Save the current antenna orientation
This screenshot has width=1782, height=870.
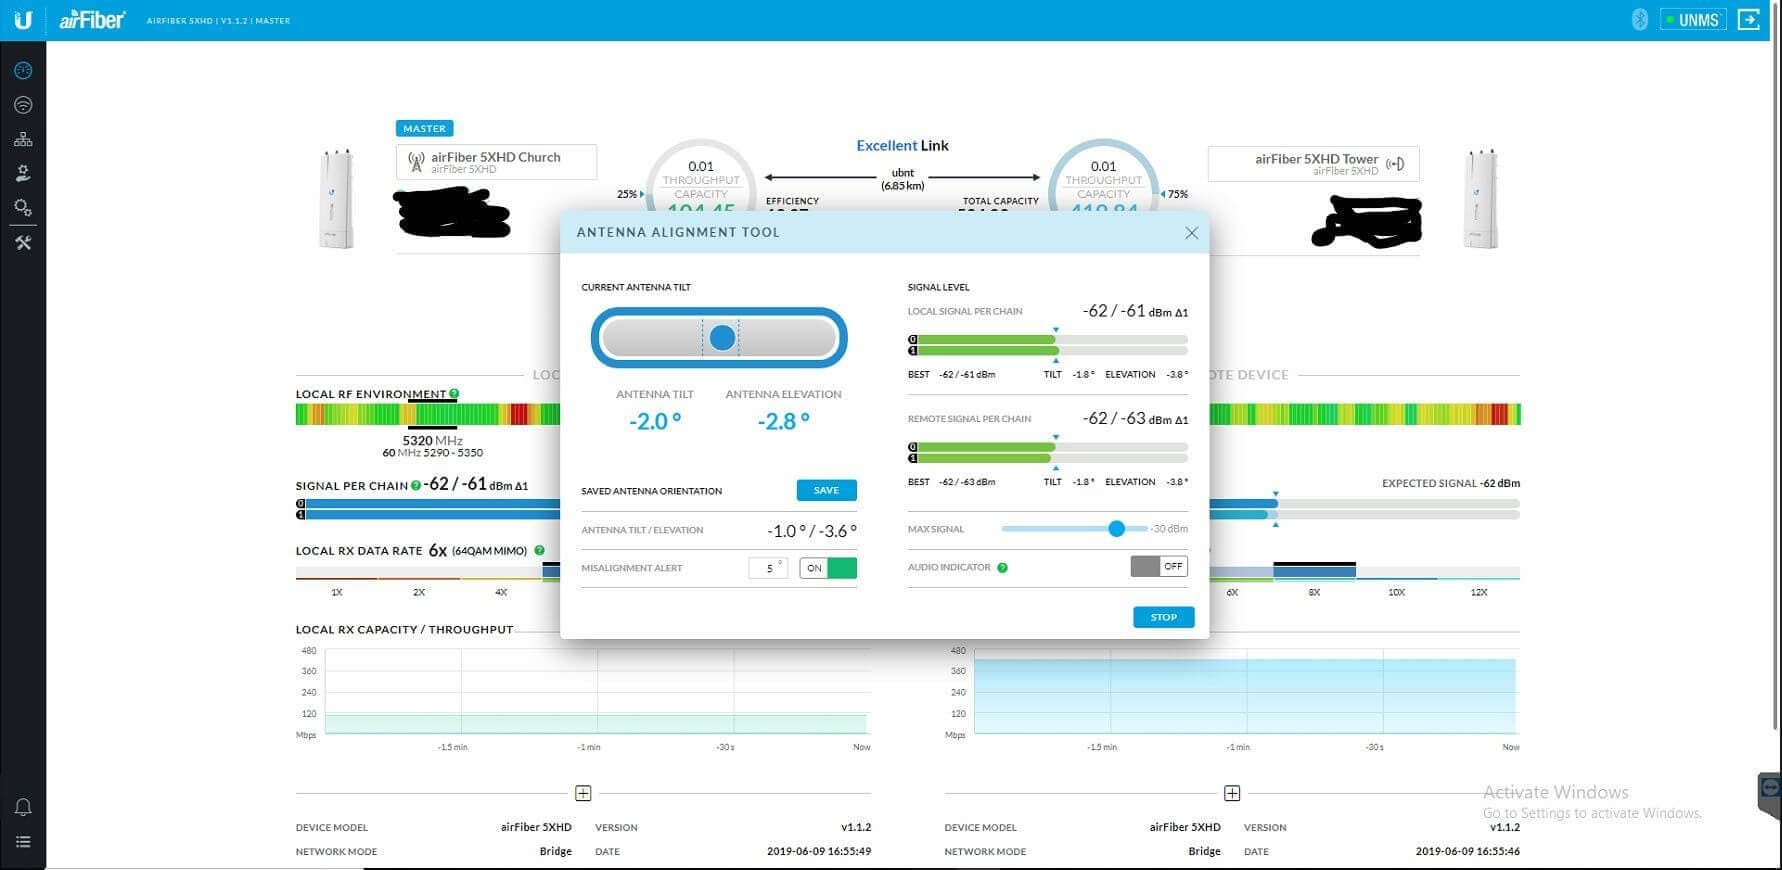826,490
